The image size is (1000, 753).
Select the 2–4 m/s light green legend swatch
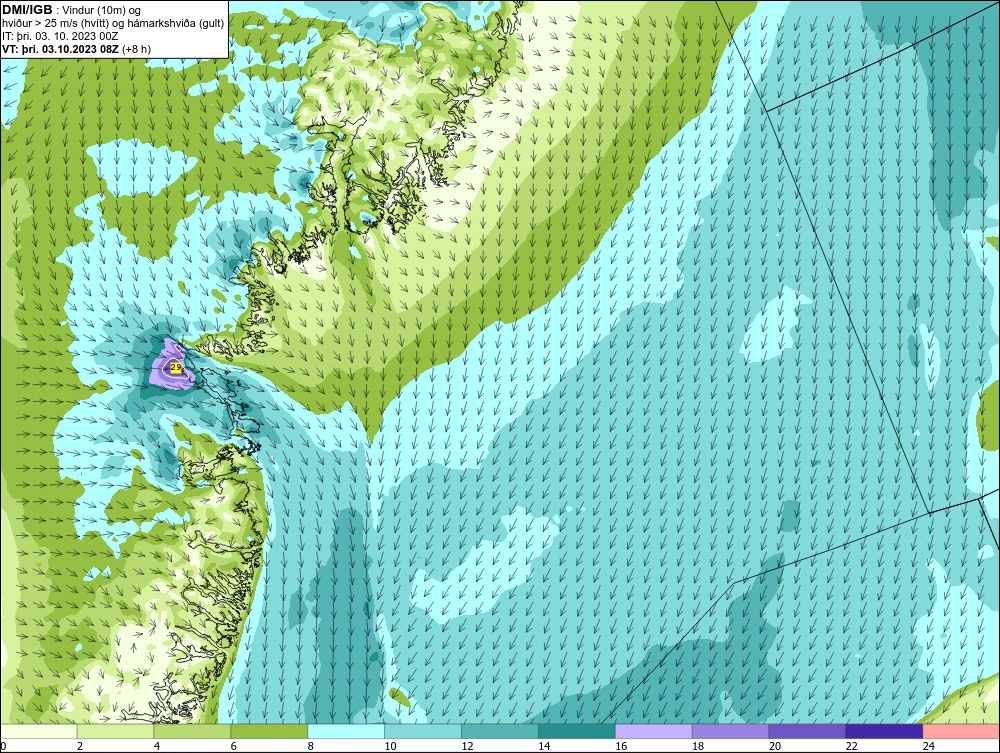(x=115, y=731)
